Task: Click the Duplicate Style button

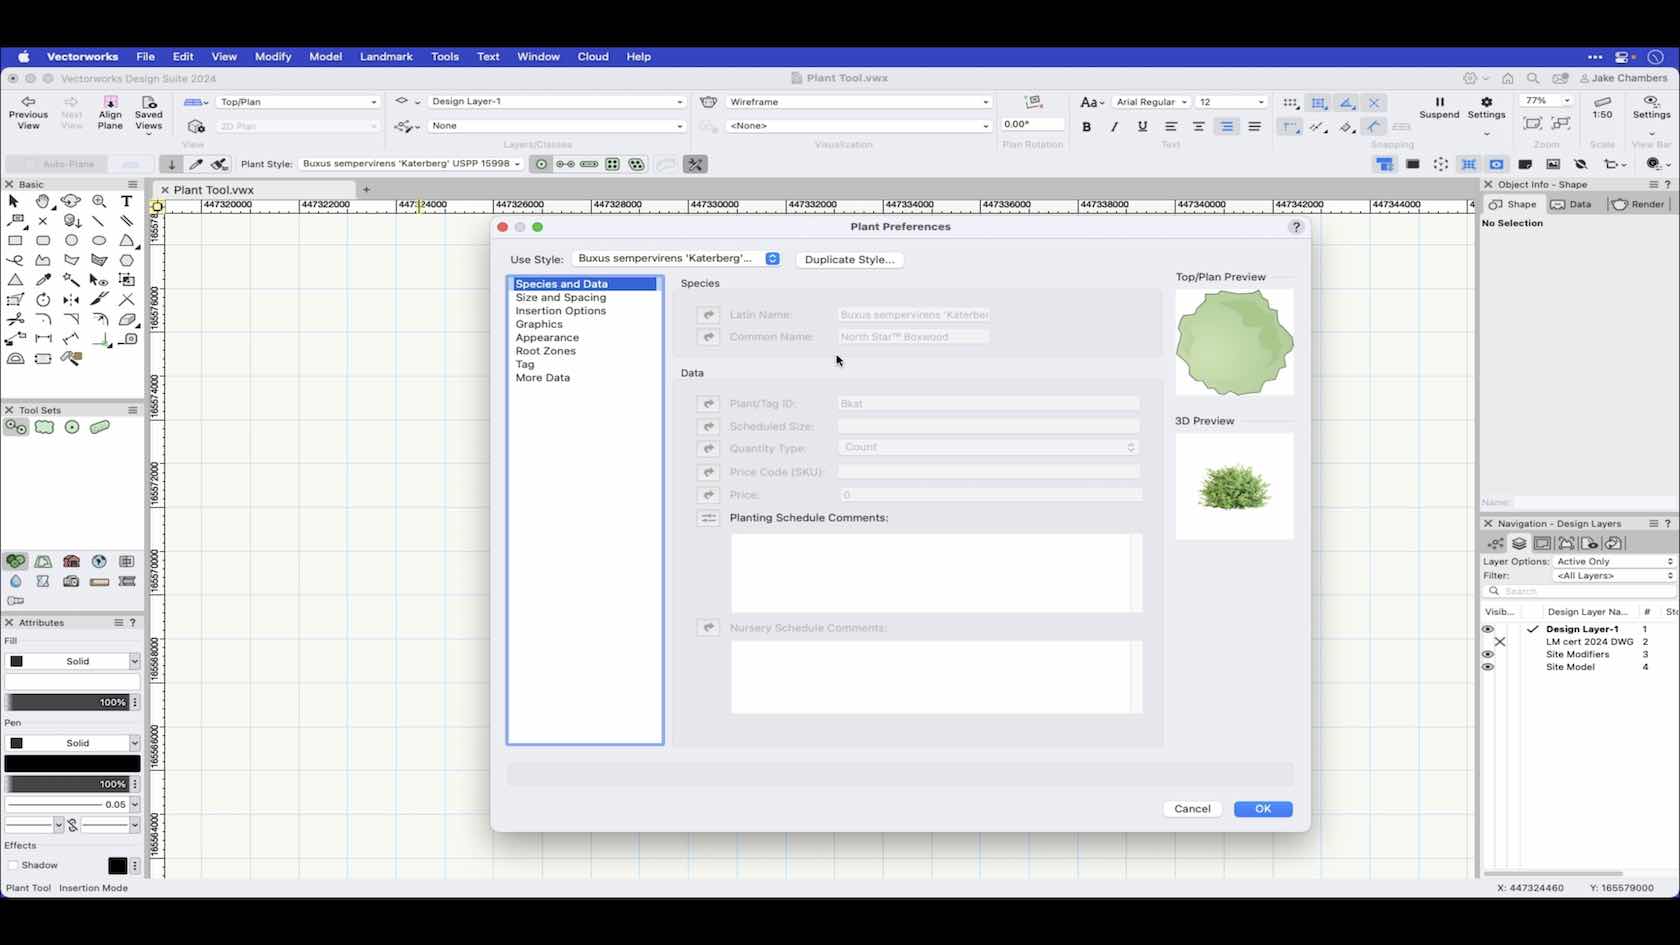Action: click(x=849, y=259)
